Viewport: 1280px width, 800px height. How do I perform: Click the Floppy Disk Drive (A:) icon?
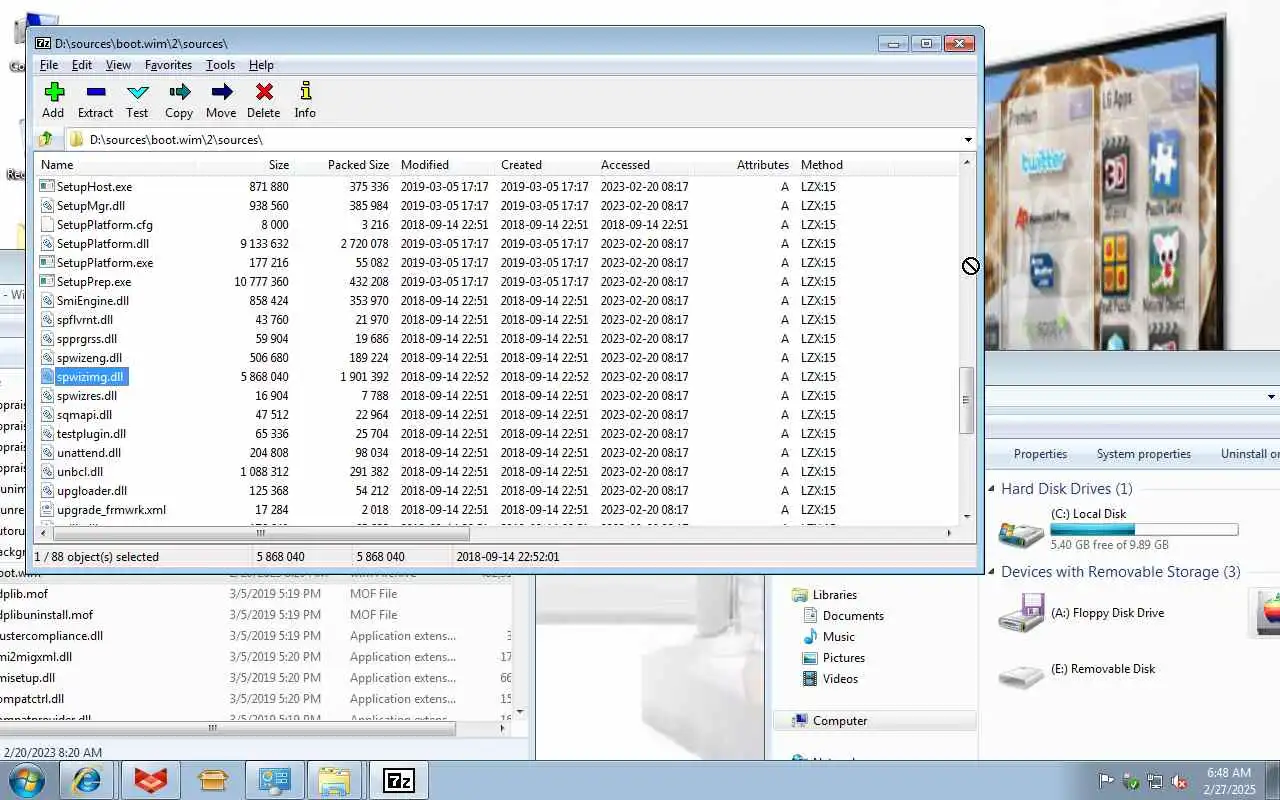coord(1021,613)
